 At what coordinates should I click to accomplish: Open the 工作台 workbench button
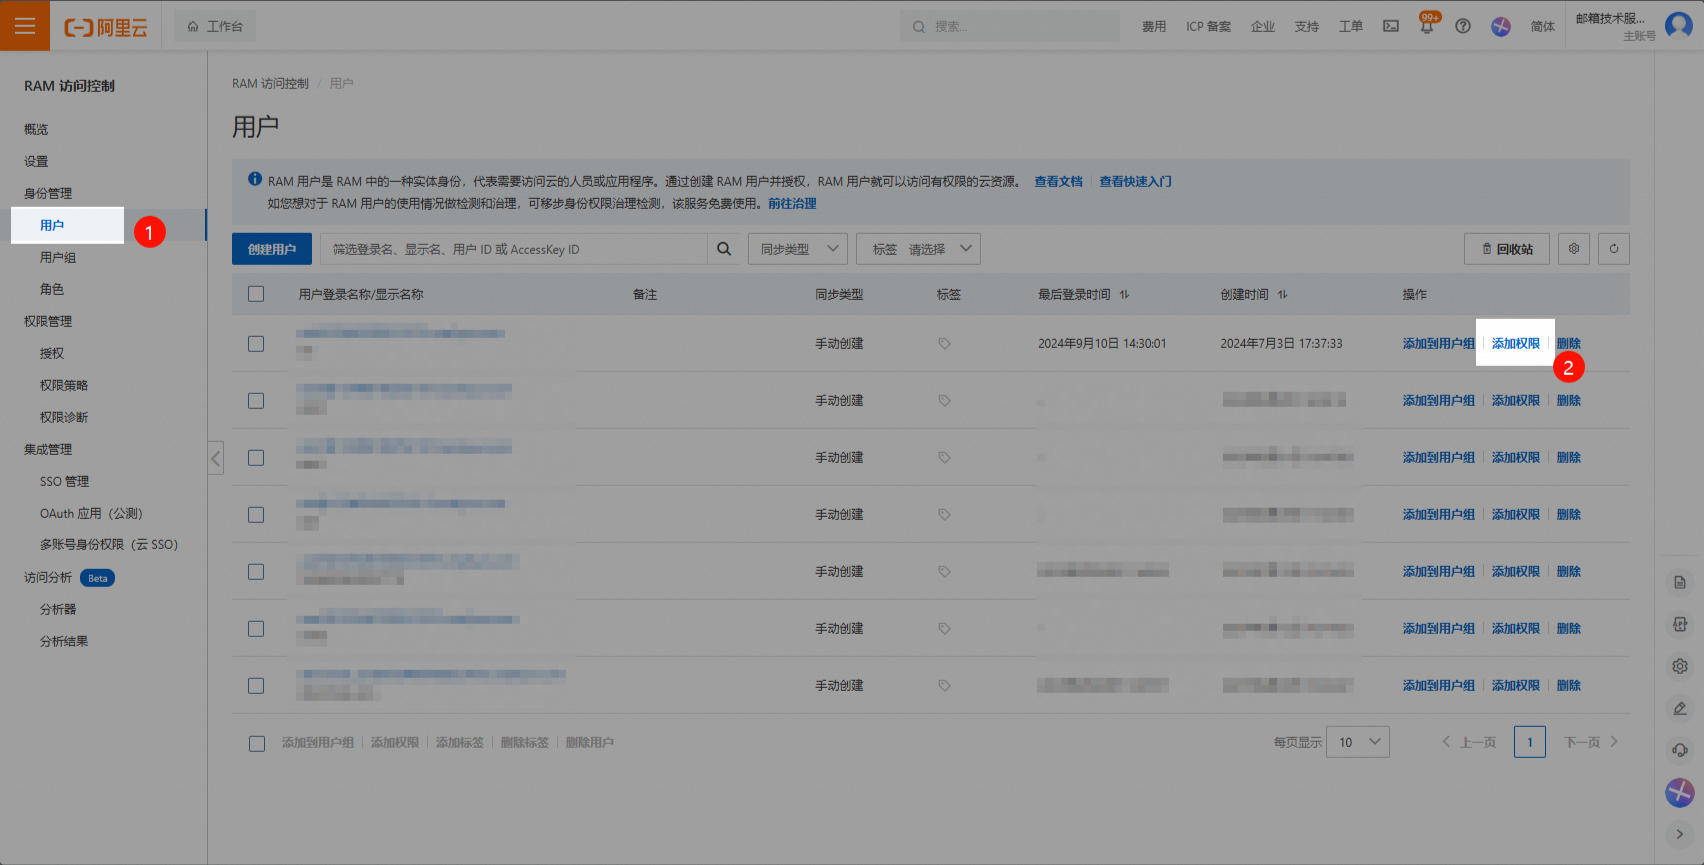[x=215, y=26]
